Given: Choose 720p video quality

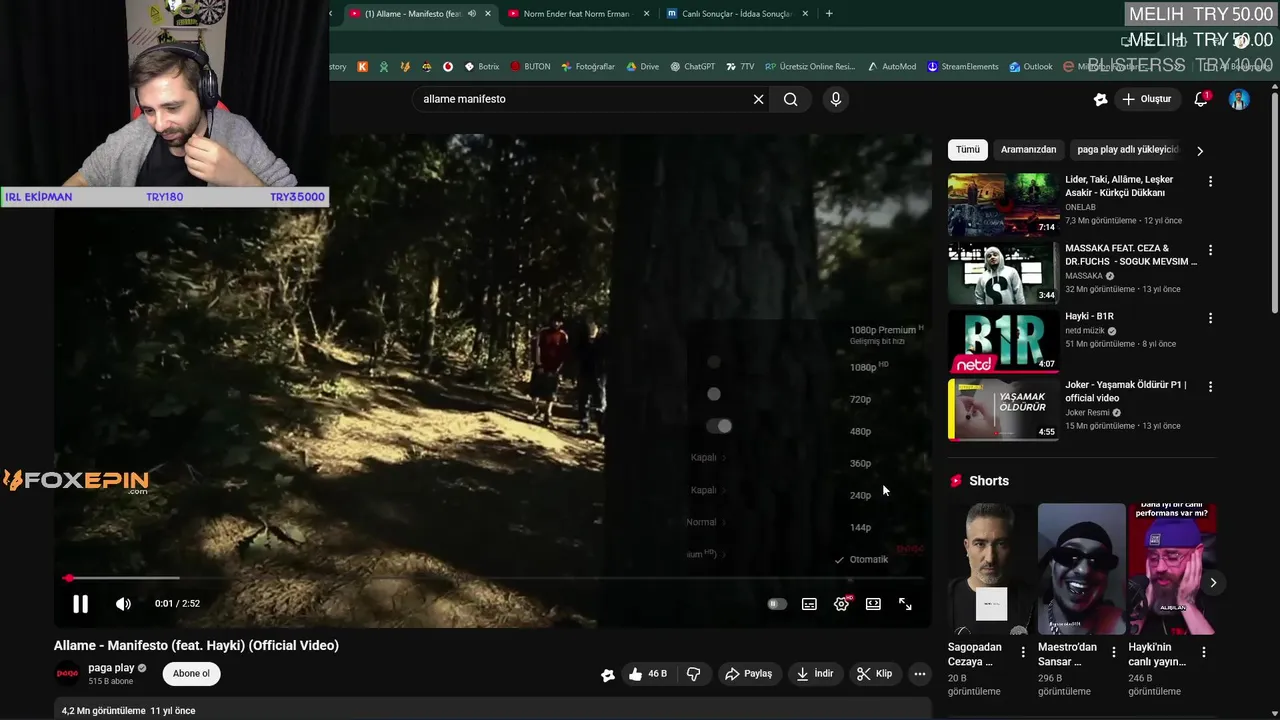Looking at the screenshot, I should (860, 399).
